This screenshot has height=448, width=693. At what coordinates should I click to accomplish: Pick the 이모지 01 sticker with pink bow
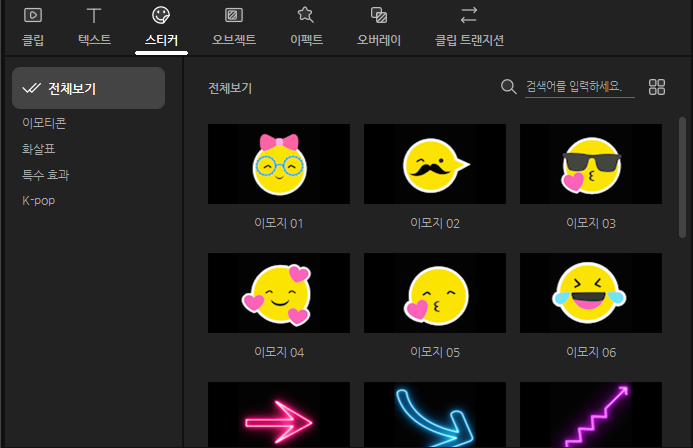click(x=279, y=165)
